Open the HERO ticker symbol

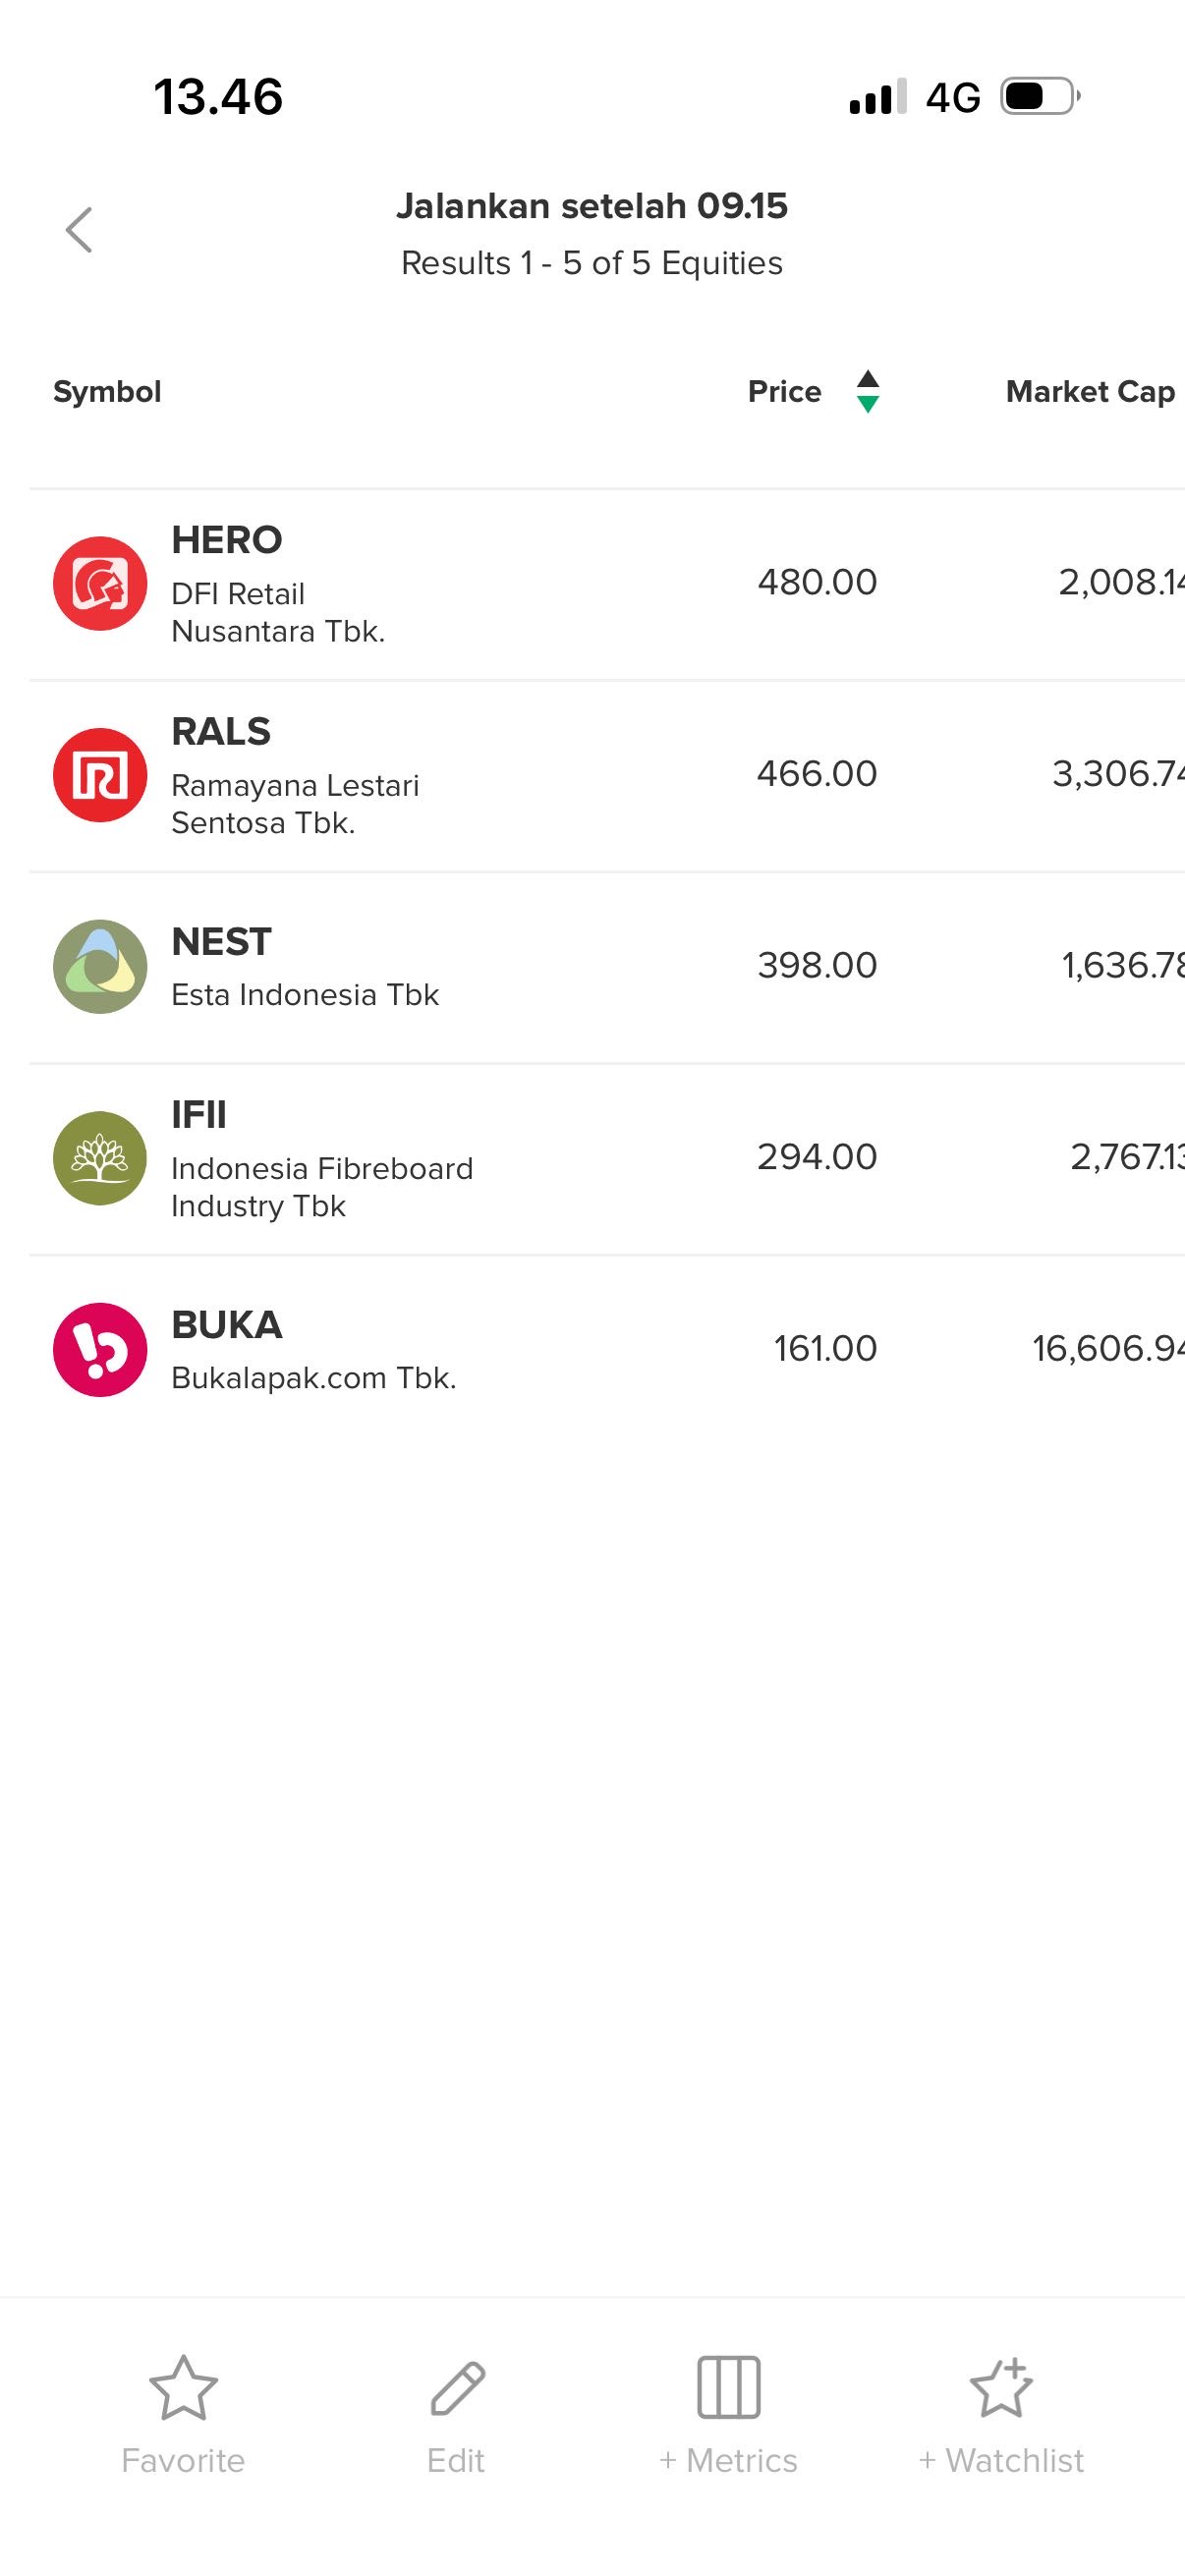click(227, 540)
